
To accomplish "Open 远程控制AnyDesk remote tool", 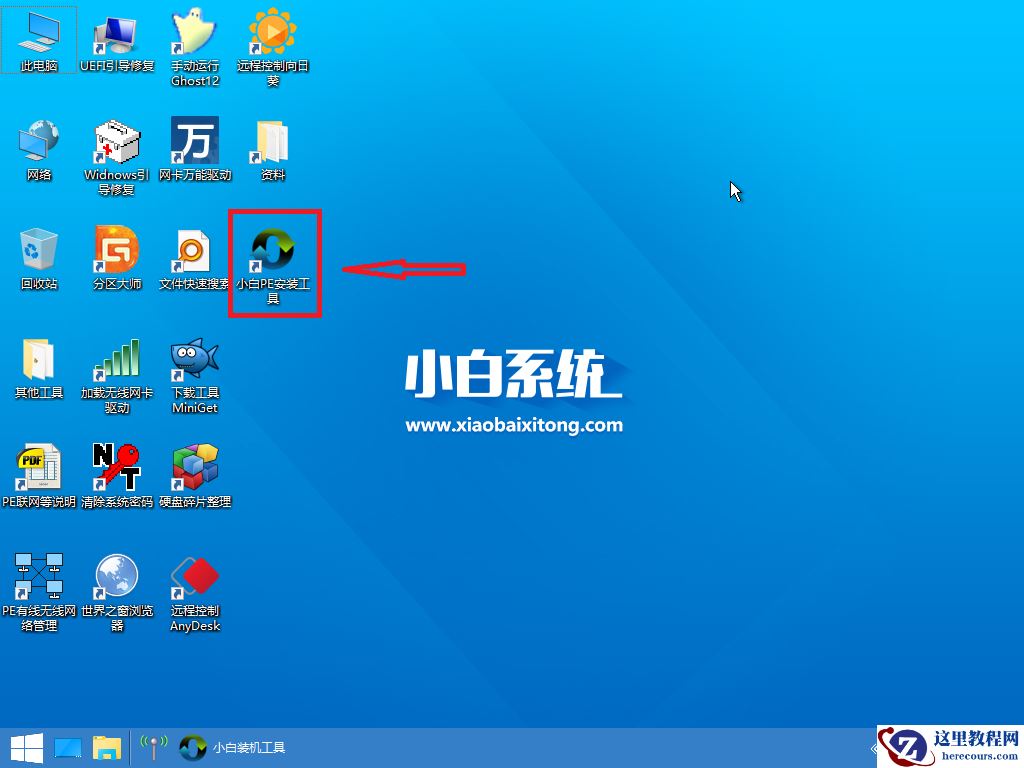I will (x=195, y=577).
